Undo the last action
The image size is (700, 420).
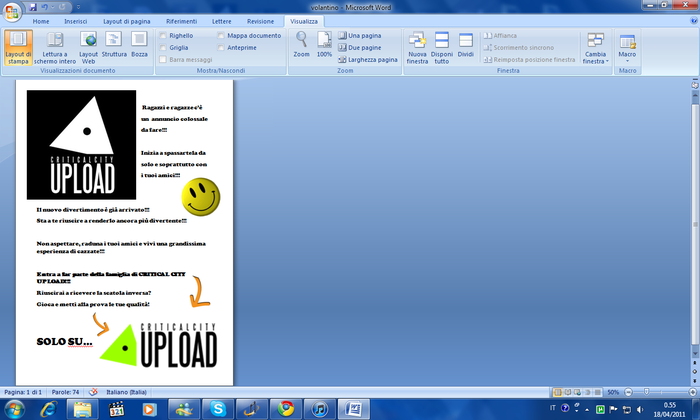[44, 7]
